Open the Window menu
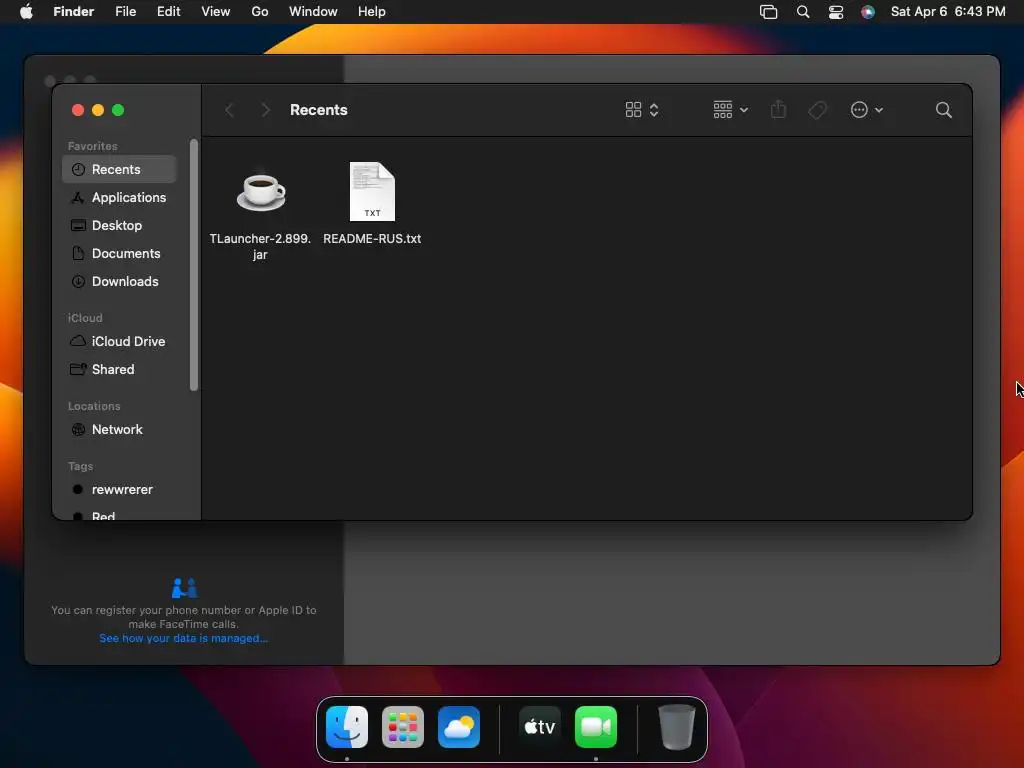Screen dimensions: 1024x768 coord(313,12)
